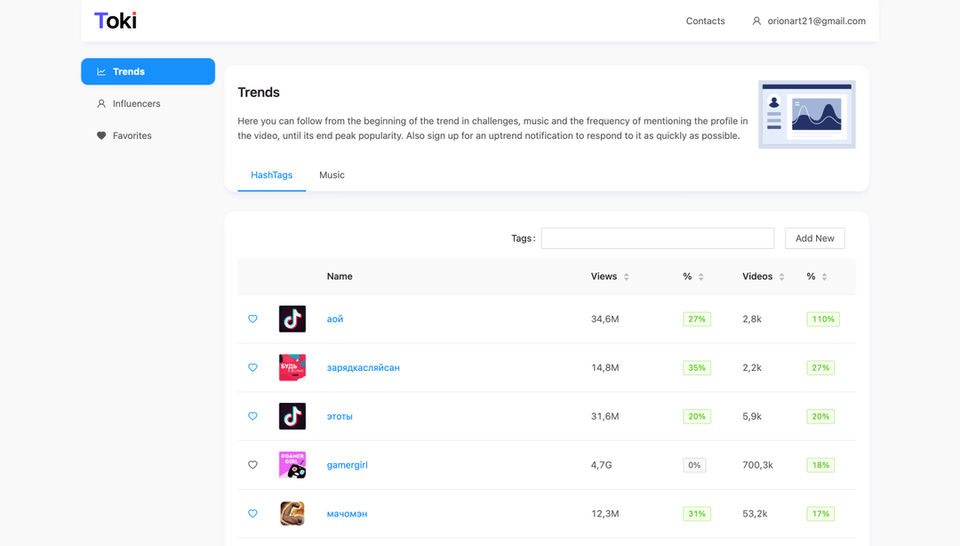The width and height of the screenshot is (960, 546).
Task: Click the 35% views growth badge
Action: (697, 367)
